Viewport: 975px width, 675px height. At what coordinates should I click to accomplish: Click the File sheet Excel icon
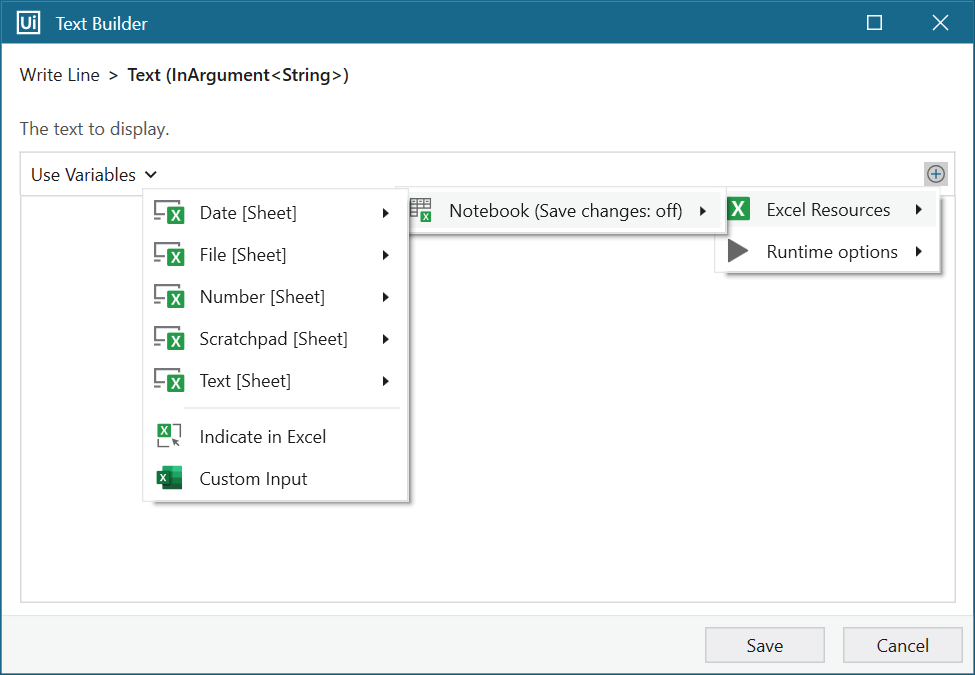169,255
